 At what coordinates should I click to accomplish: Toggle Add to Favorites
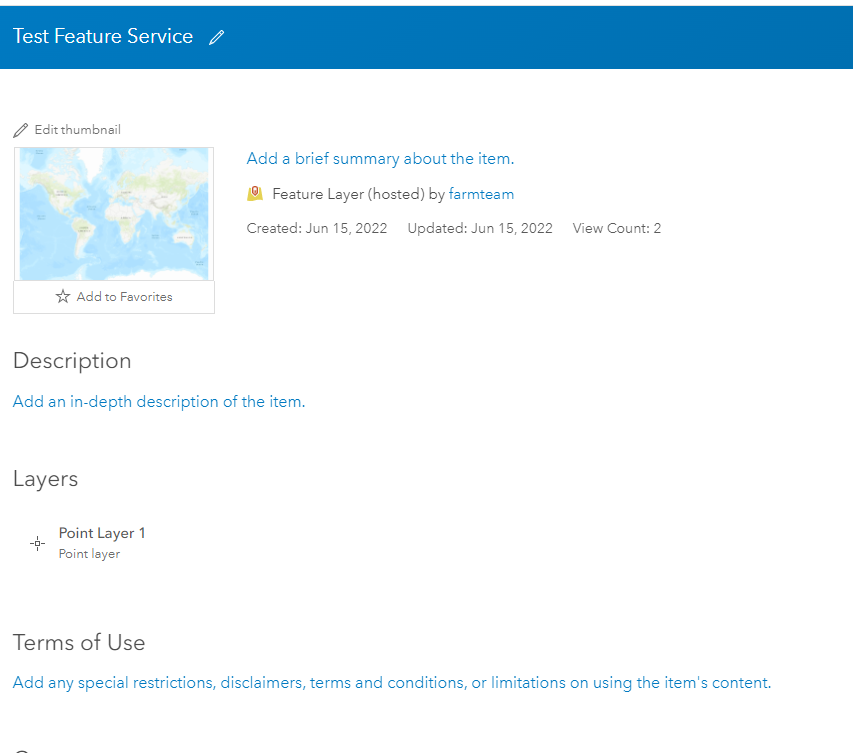(x=113, y=296)
